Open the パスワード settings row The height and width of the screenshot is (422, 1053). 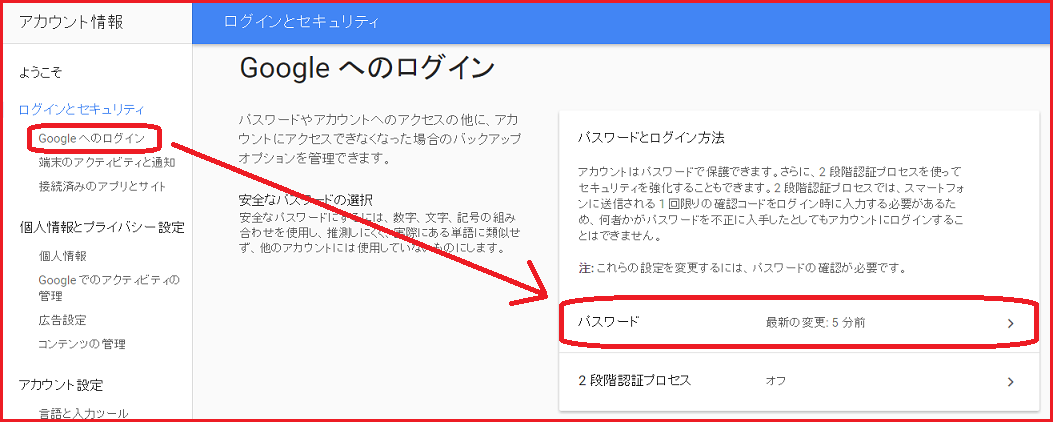[x=798, y=323]
